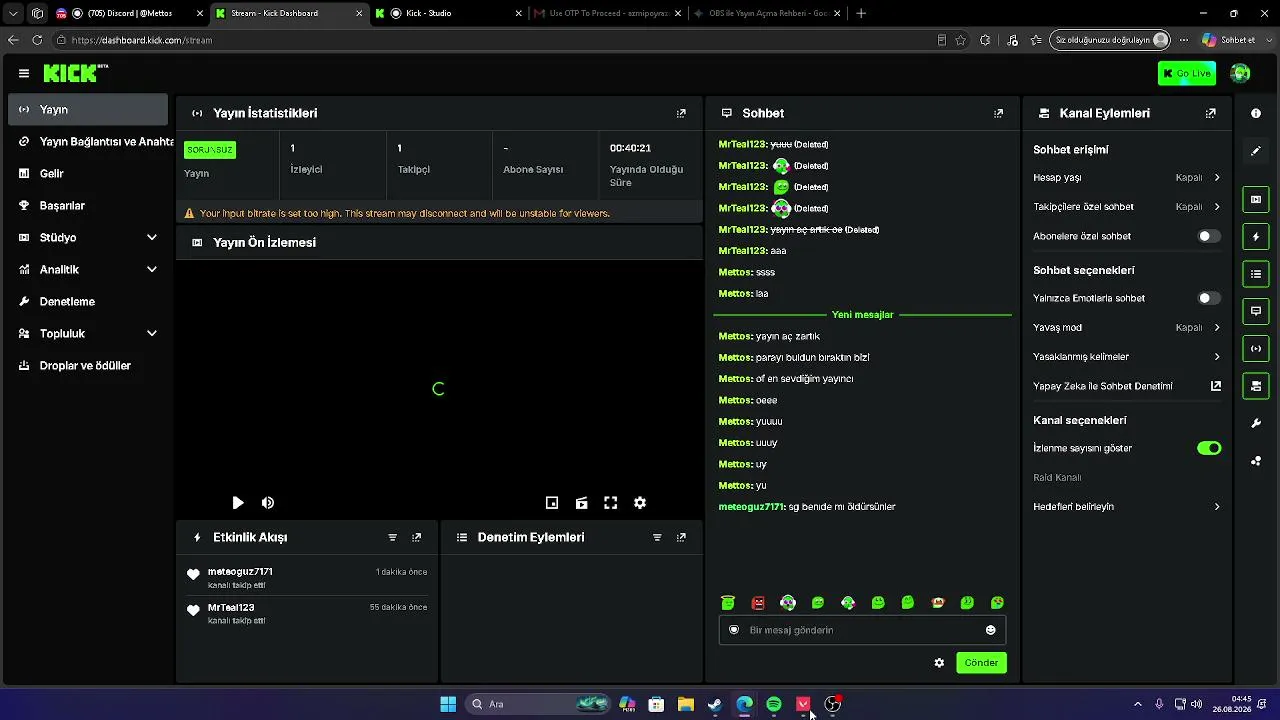Open Hesap yaşı options

pos(1127,177)
